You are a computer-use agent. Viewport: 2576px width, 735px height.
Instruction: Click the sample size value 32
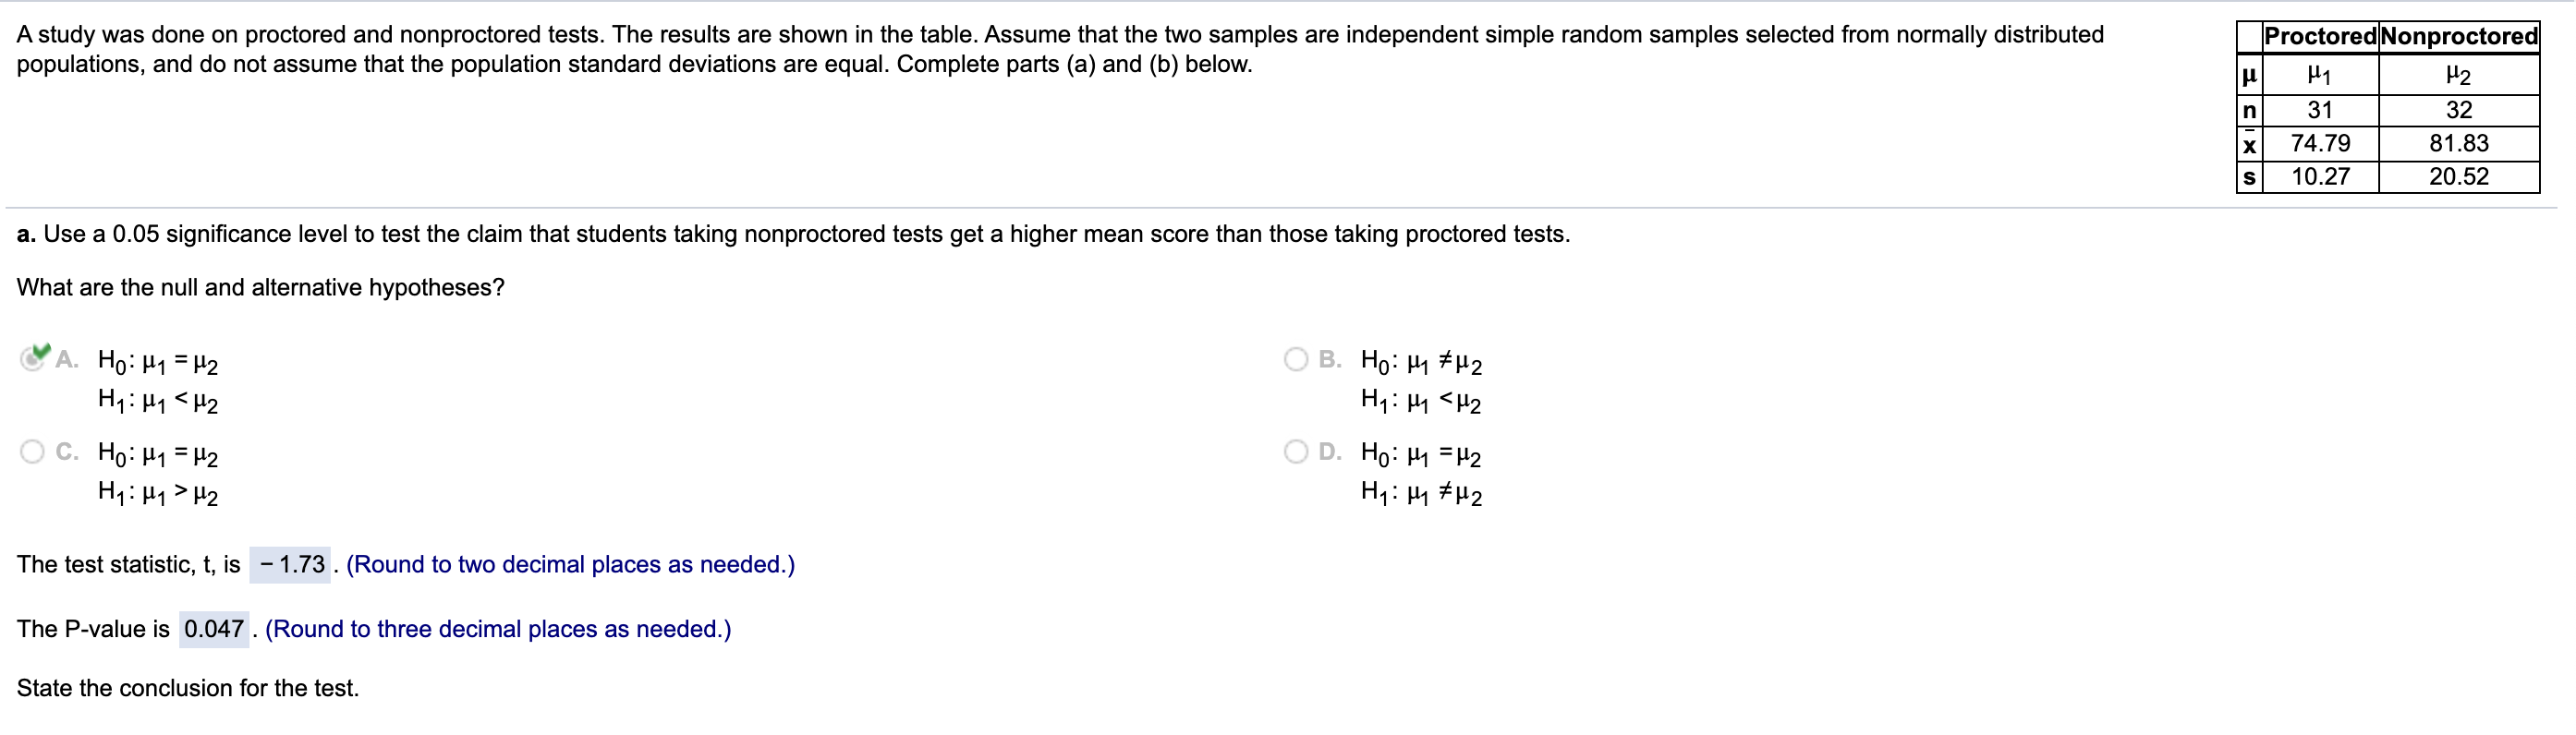2460,110
